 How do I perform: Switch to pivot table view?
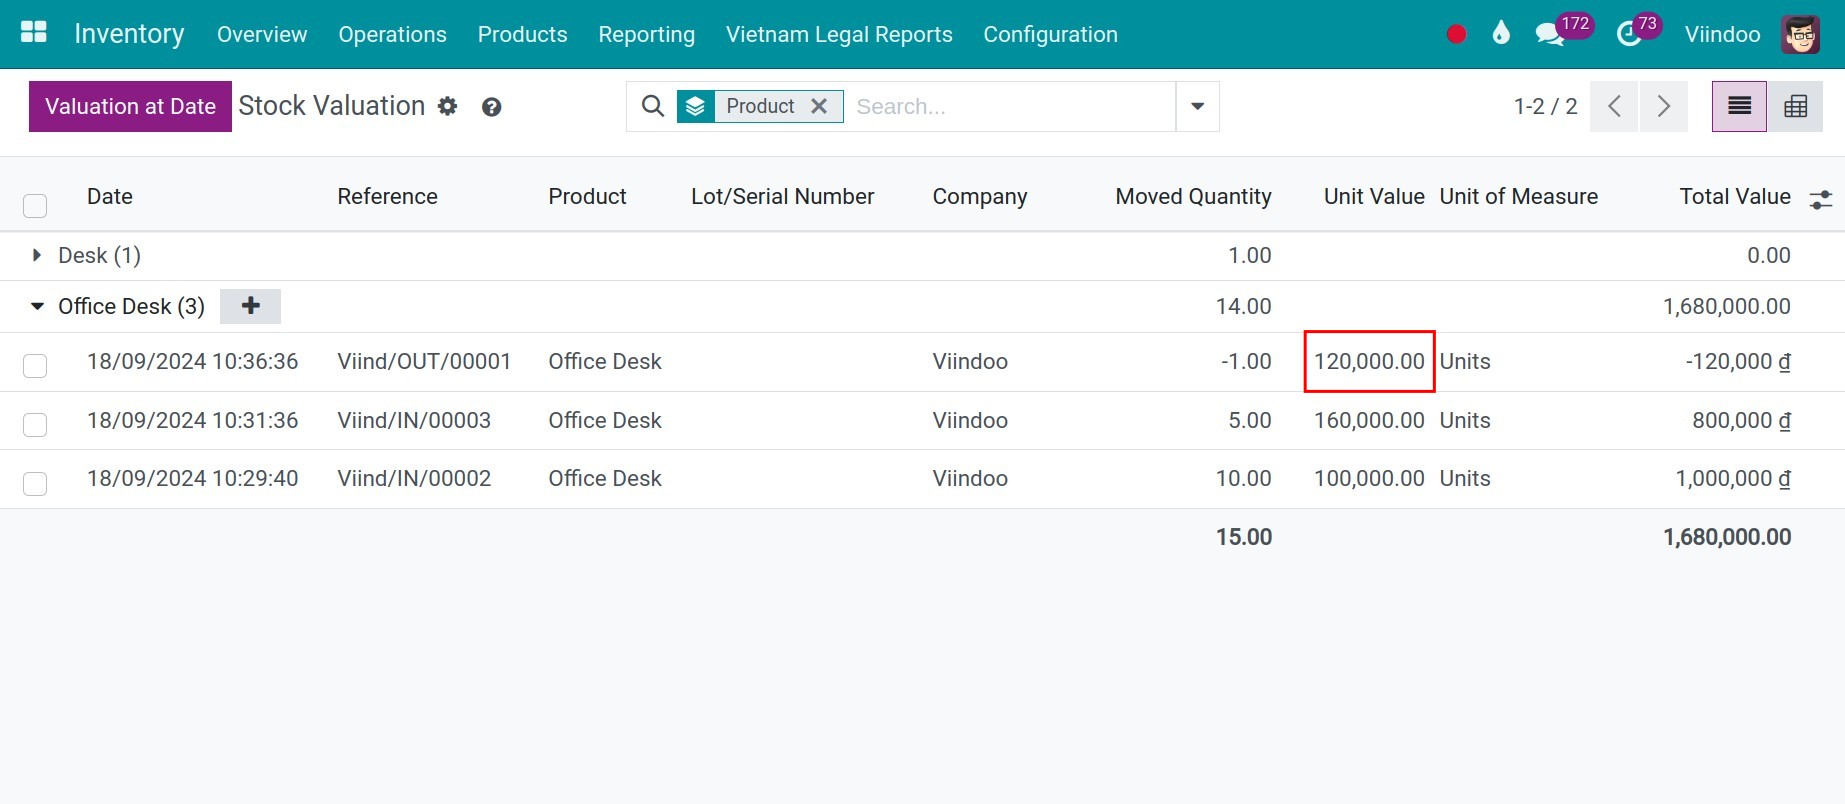(x=1795, y=106)
